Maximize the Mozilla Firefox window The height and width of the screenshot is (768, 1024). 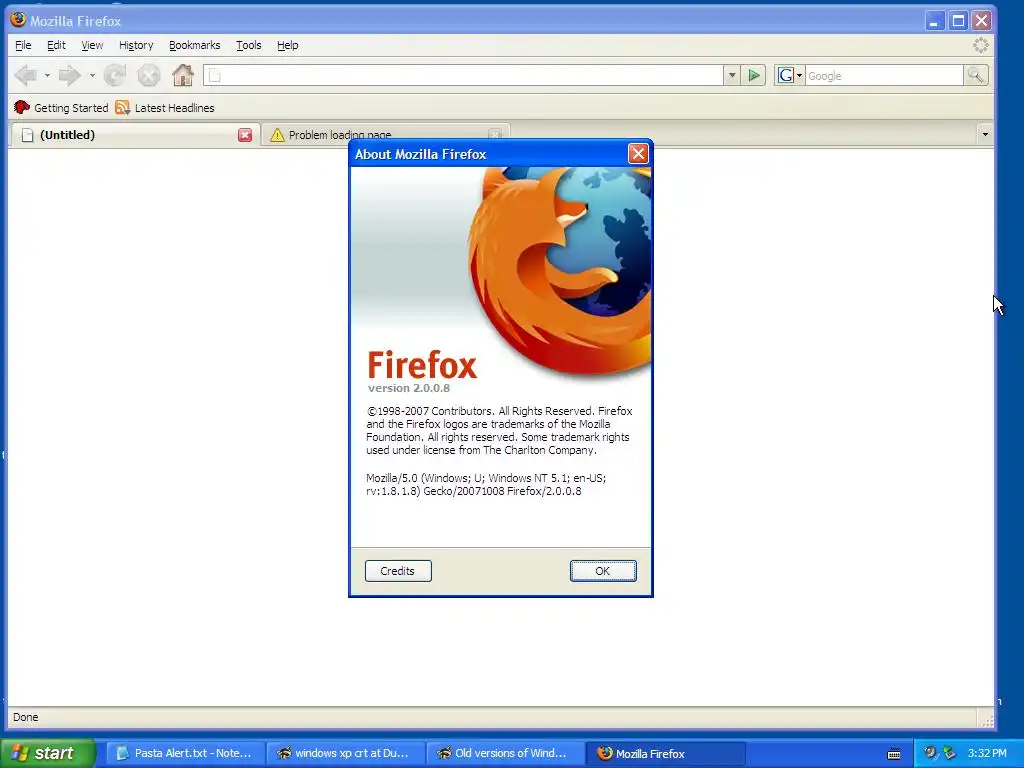coord(958,21)
